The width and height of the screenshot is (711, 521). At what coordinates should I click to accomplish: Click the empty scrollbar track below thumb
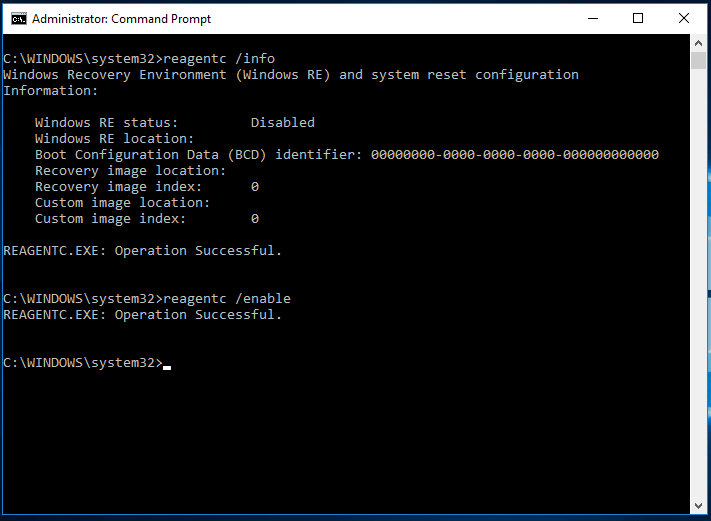click(699, 300)
